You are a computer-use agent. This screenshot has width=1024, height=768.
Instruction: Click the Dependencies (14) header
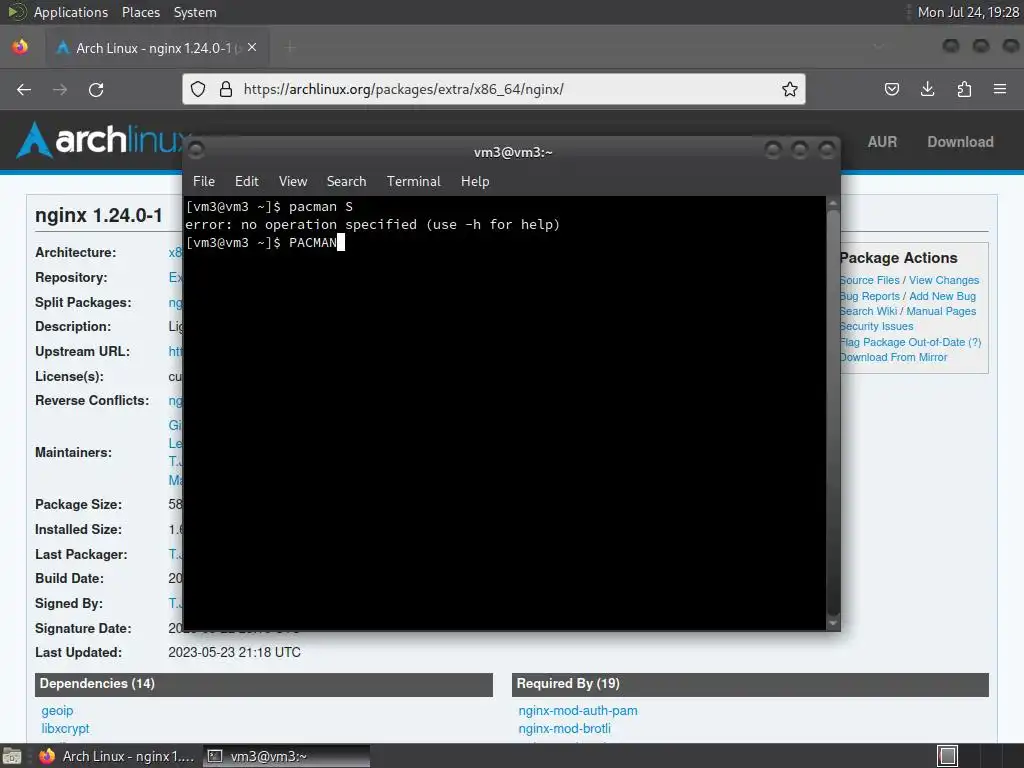pos(264,684)
